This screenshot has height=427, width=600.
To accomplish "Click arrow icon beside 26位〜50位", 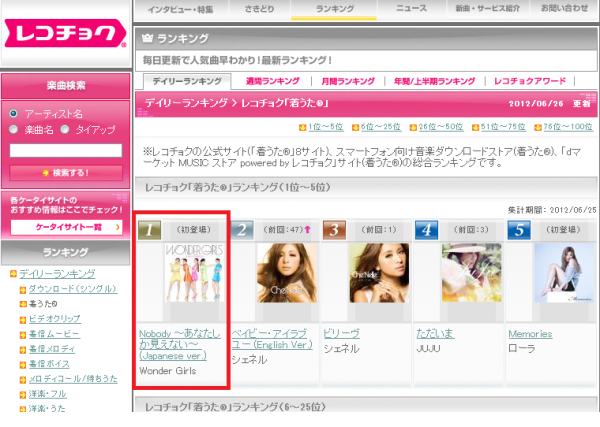I will tap(413, 127).
